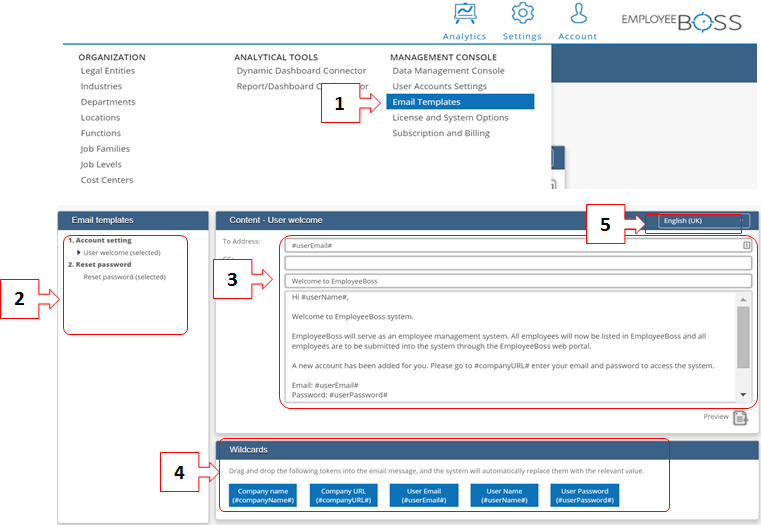
Task: Open License and System Options
Action: pos(450,117)
